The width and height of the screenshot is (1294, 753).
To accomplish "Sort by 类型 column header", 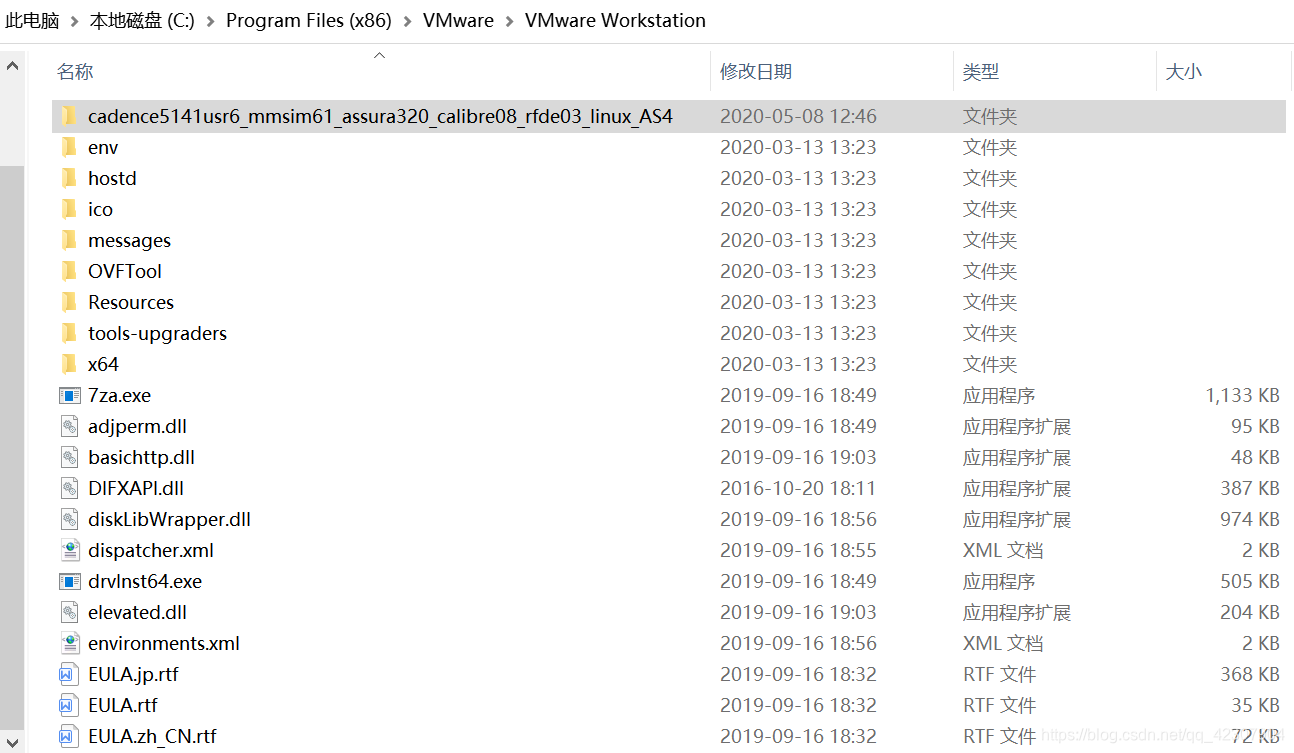I will (981, 72).
